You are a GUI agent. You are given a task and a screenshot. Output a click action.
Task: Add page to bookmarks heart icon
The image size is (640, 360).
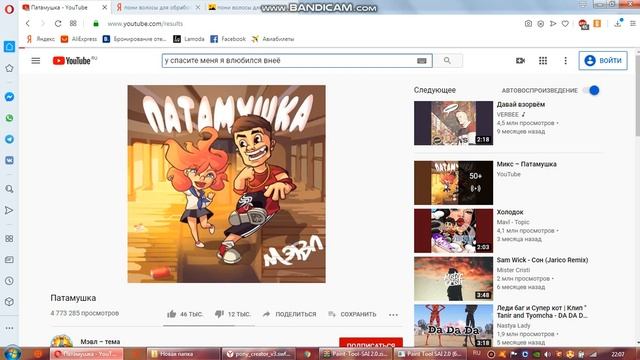coord(565,24)
